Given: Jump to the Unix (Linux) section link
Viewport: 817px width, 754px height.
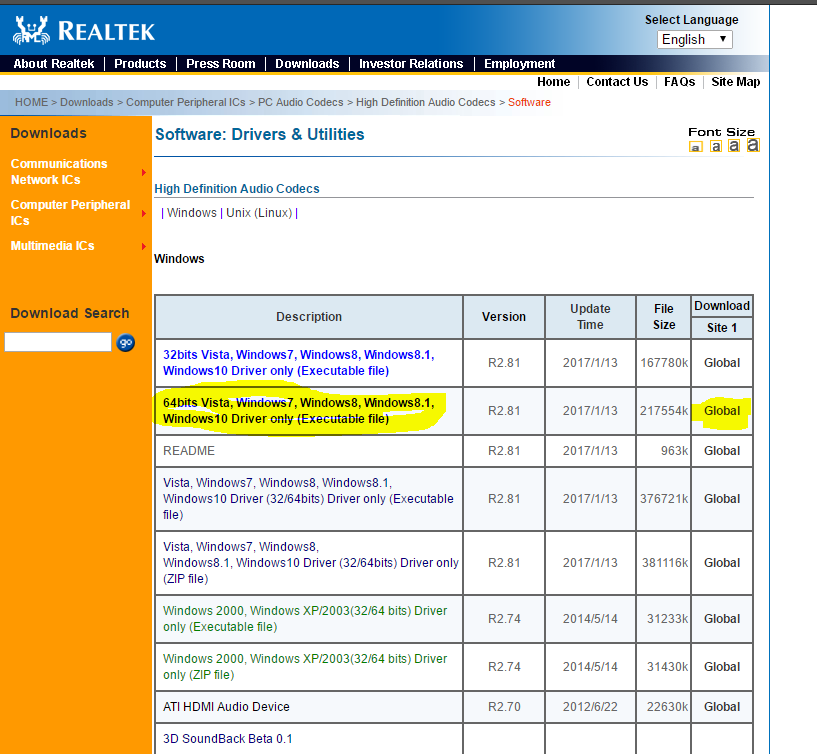Looking at the screenshot, I should coord(259,213).
